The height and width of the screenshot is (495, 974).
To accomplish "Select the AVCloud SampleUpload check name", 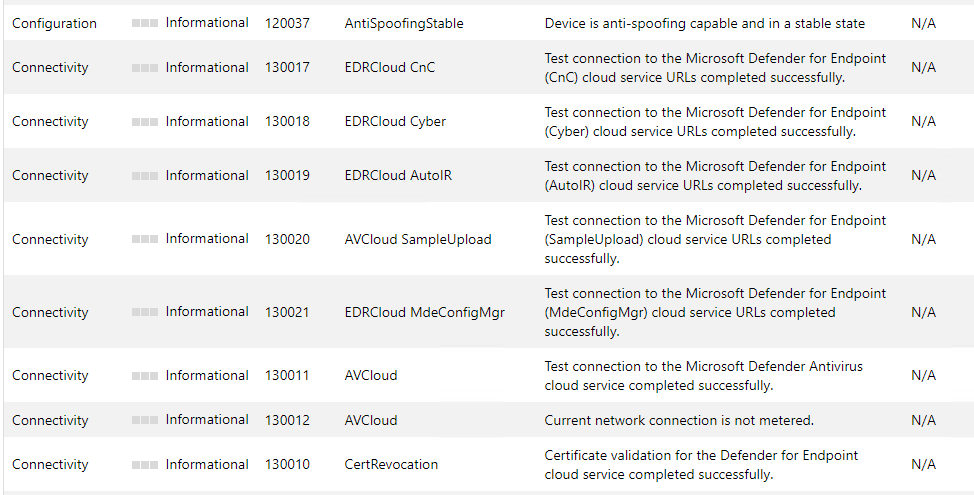I will (418, 239).
